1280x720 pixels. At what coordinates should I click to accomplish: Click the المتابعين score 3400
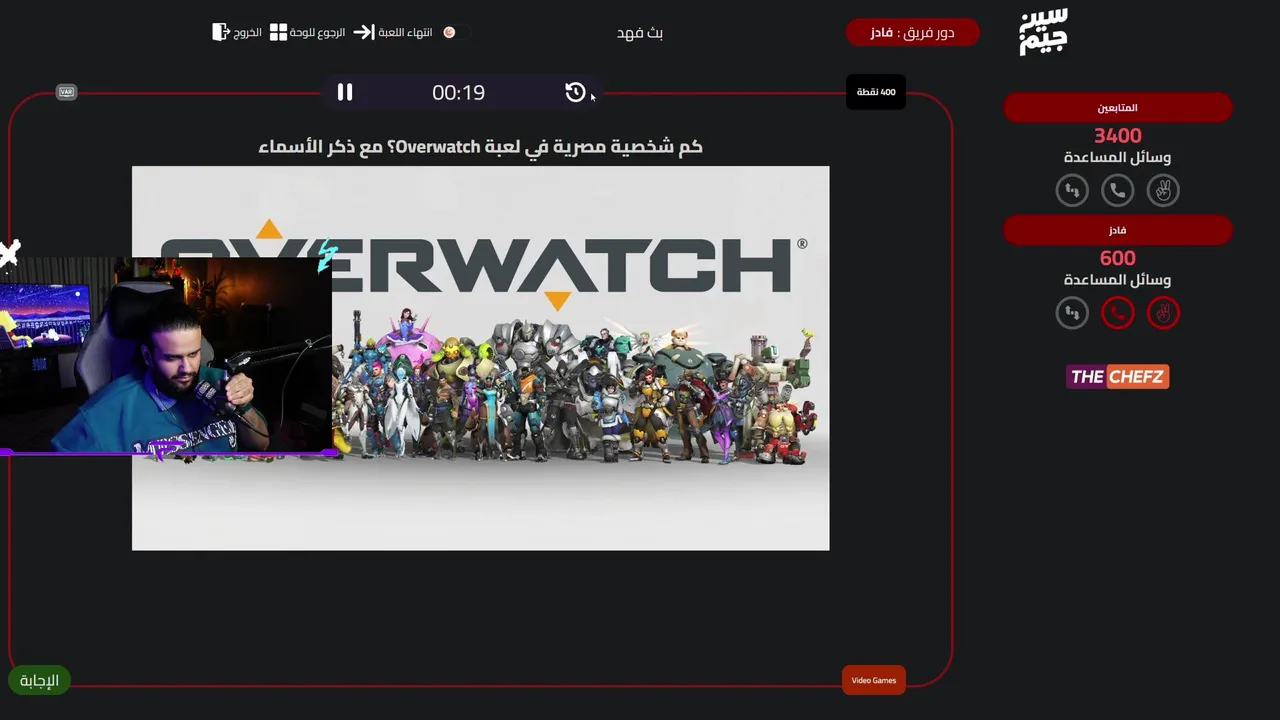1118,135
